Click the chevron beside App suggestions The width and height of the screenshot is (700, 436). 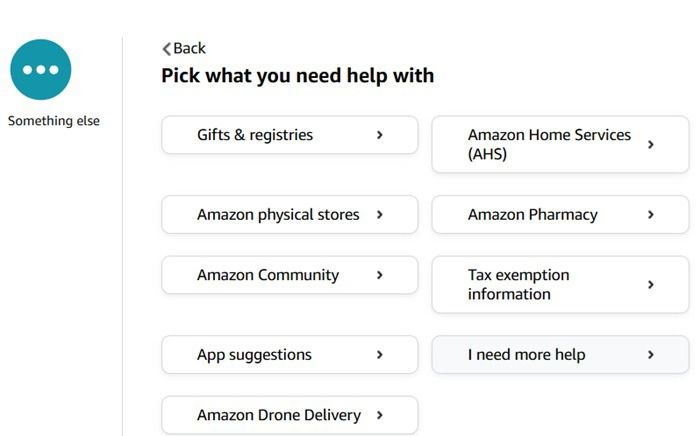[380, 355]
